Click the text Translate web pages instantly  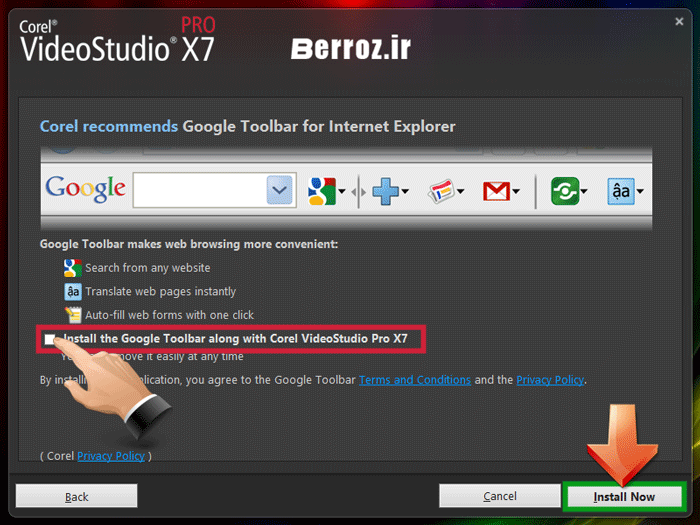click(x=161, y=292)
